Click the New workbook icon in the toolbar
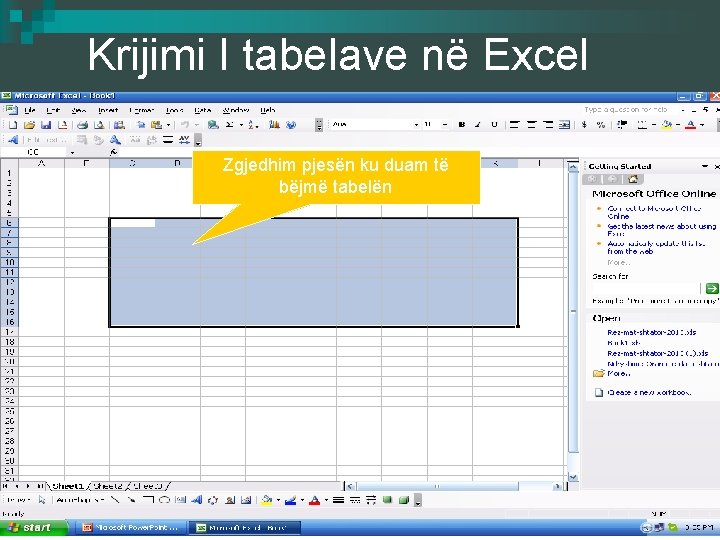Image resolution: width=720 pixels, height=540 pixels. coord(13,125)
